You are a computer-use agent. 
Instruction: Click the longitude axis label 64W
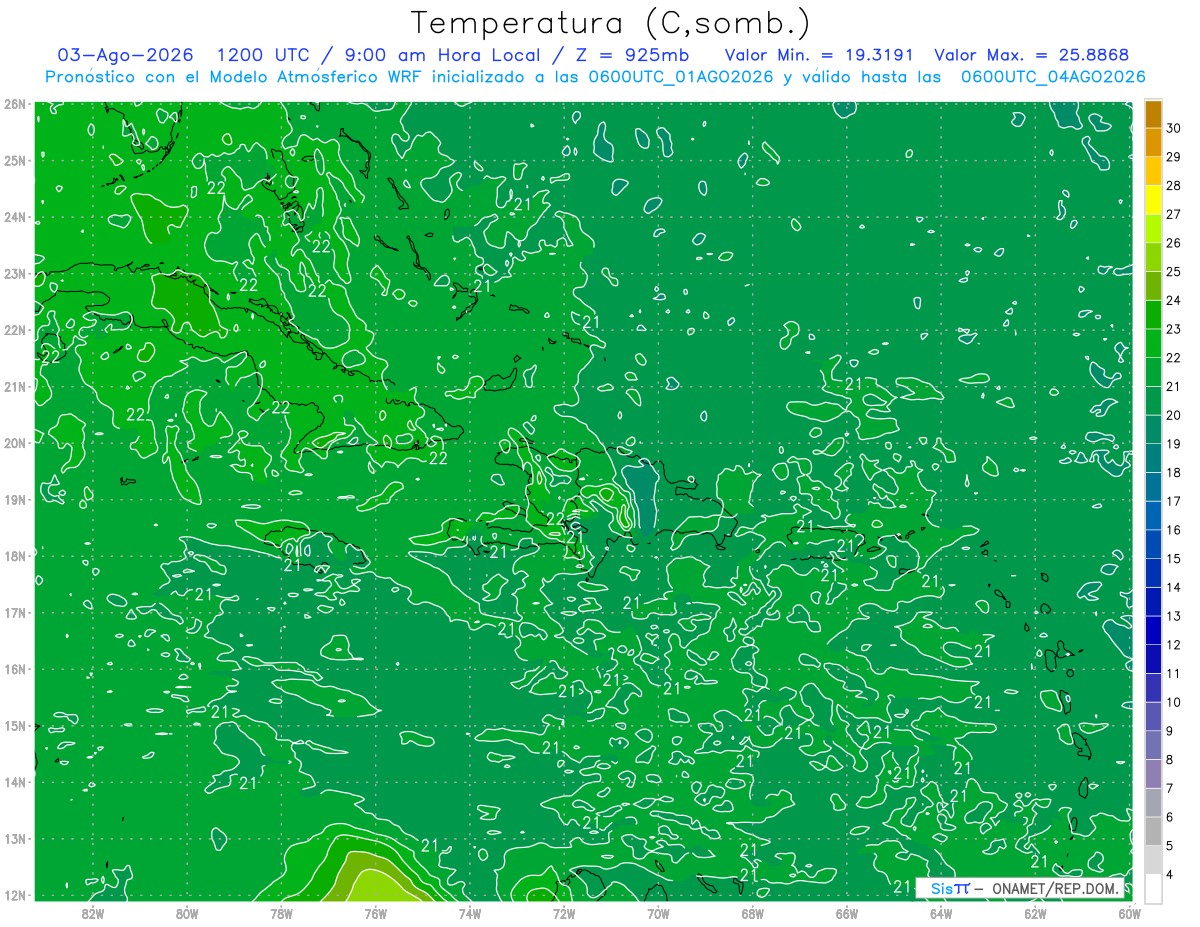pos(941,912)
